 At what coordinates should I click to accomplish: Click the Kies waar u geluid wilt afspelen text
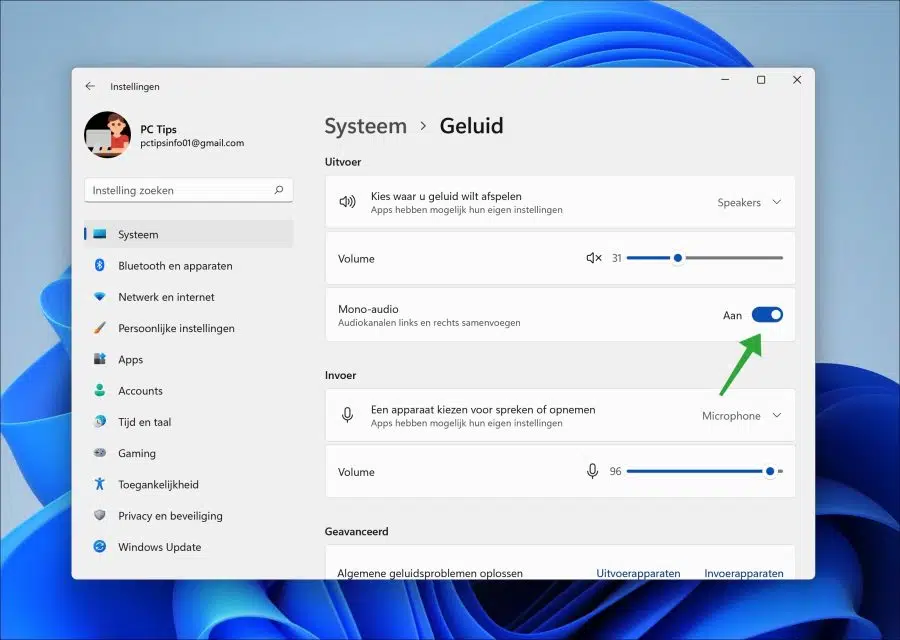(446, 196)
